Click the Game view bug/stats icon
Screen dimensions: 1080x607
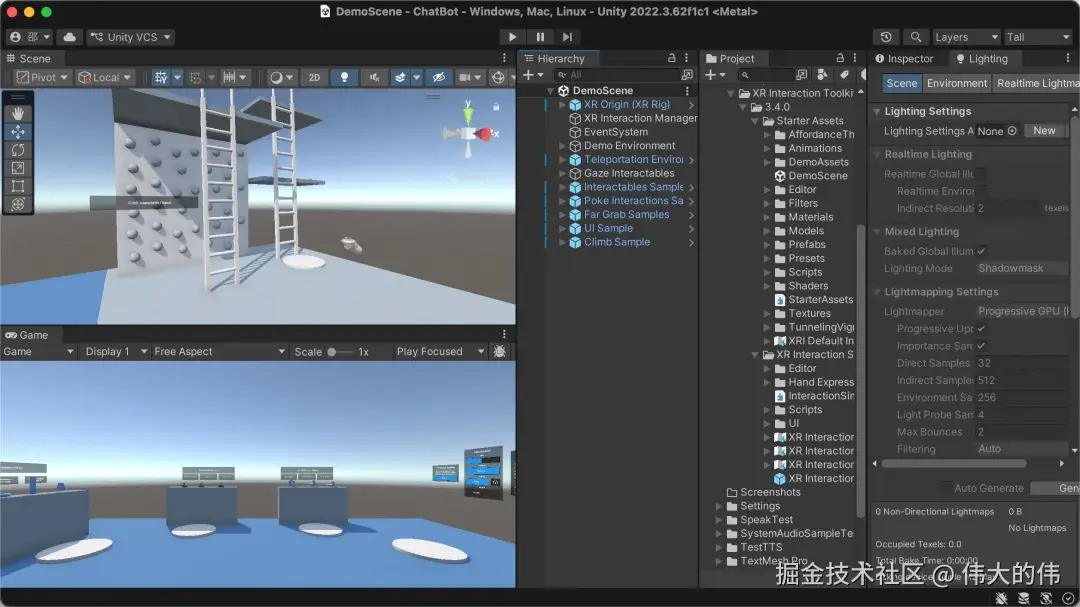click(x=500, y=351)
